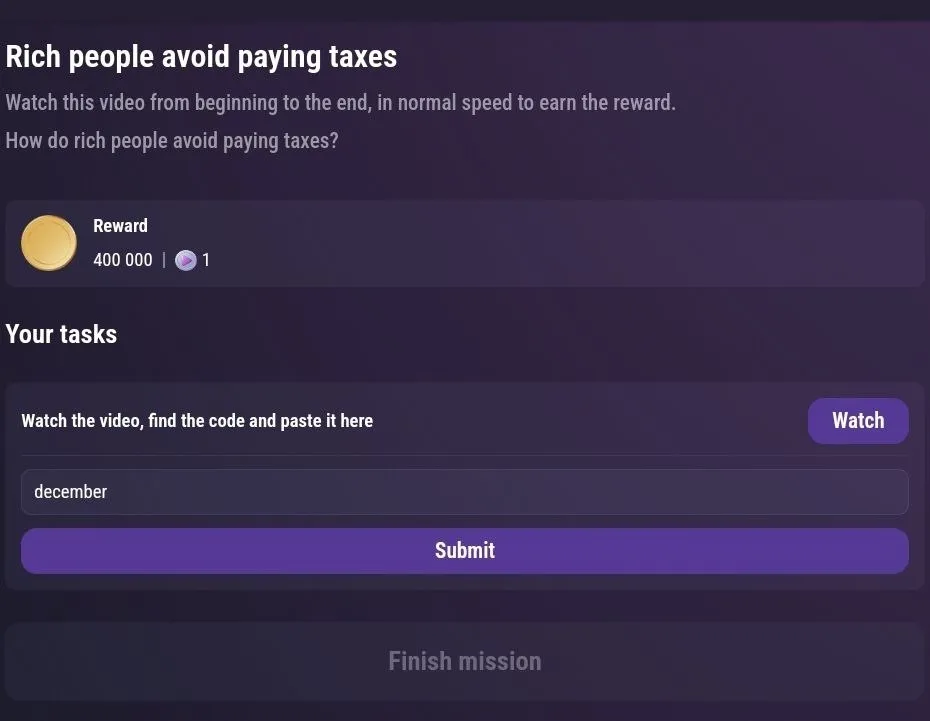
Task: Submit the entered code
Action: (x=464, y=551)
